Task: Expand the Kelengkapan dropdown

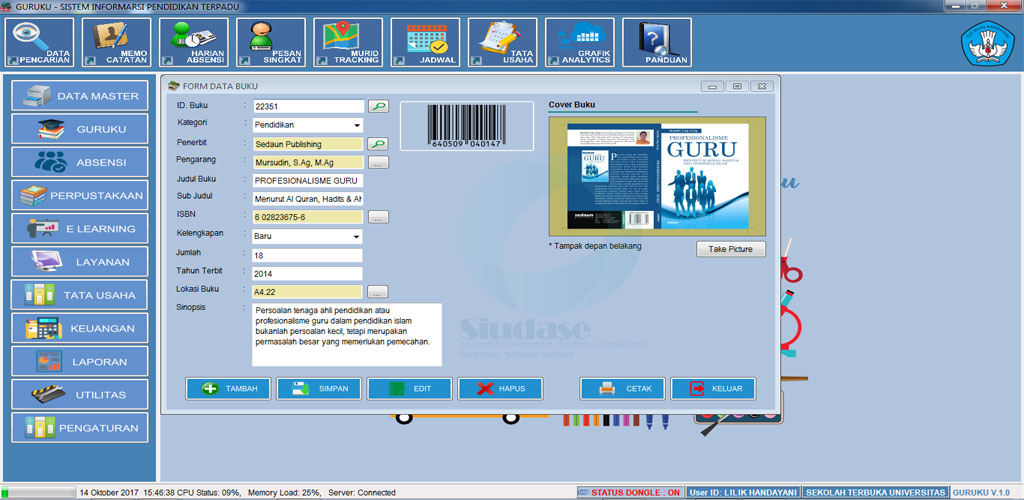Action: [356, 237]
